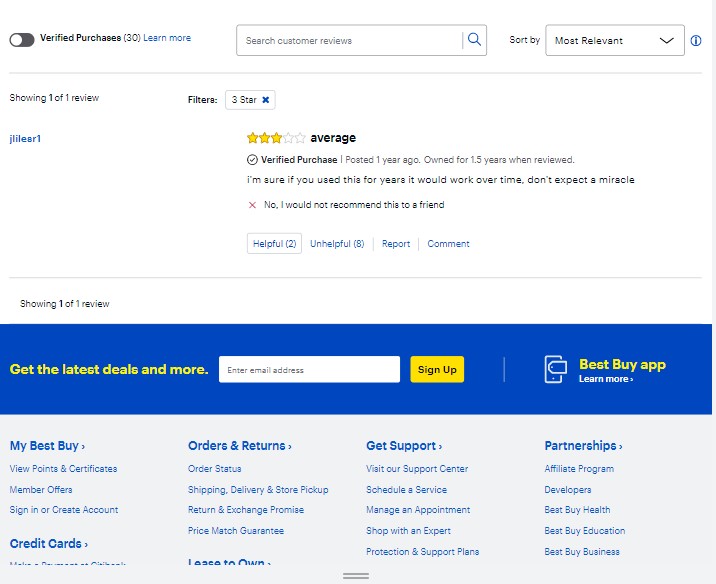Open Partnerships section

583,446
